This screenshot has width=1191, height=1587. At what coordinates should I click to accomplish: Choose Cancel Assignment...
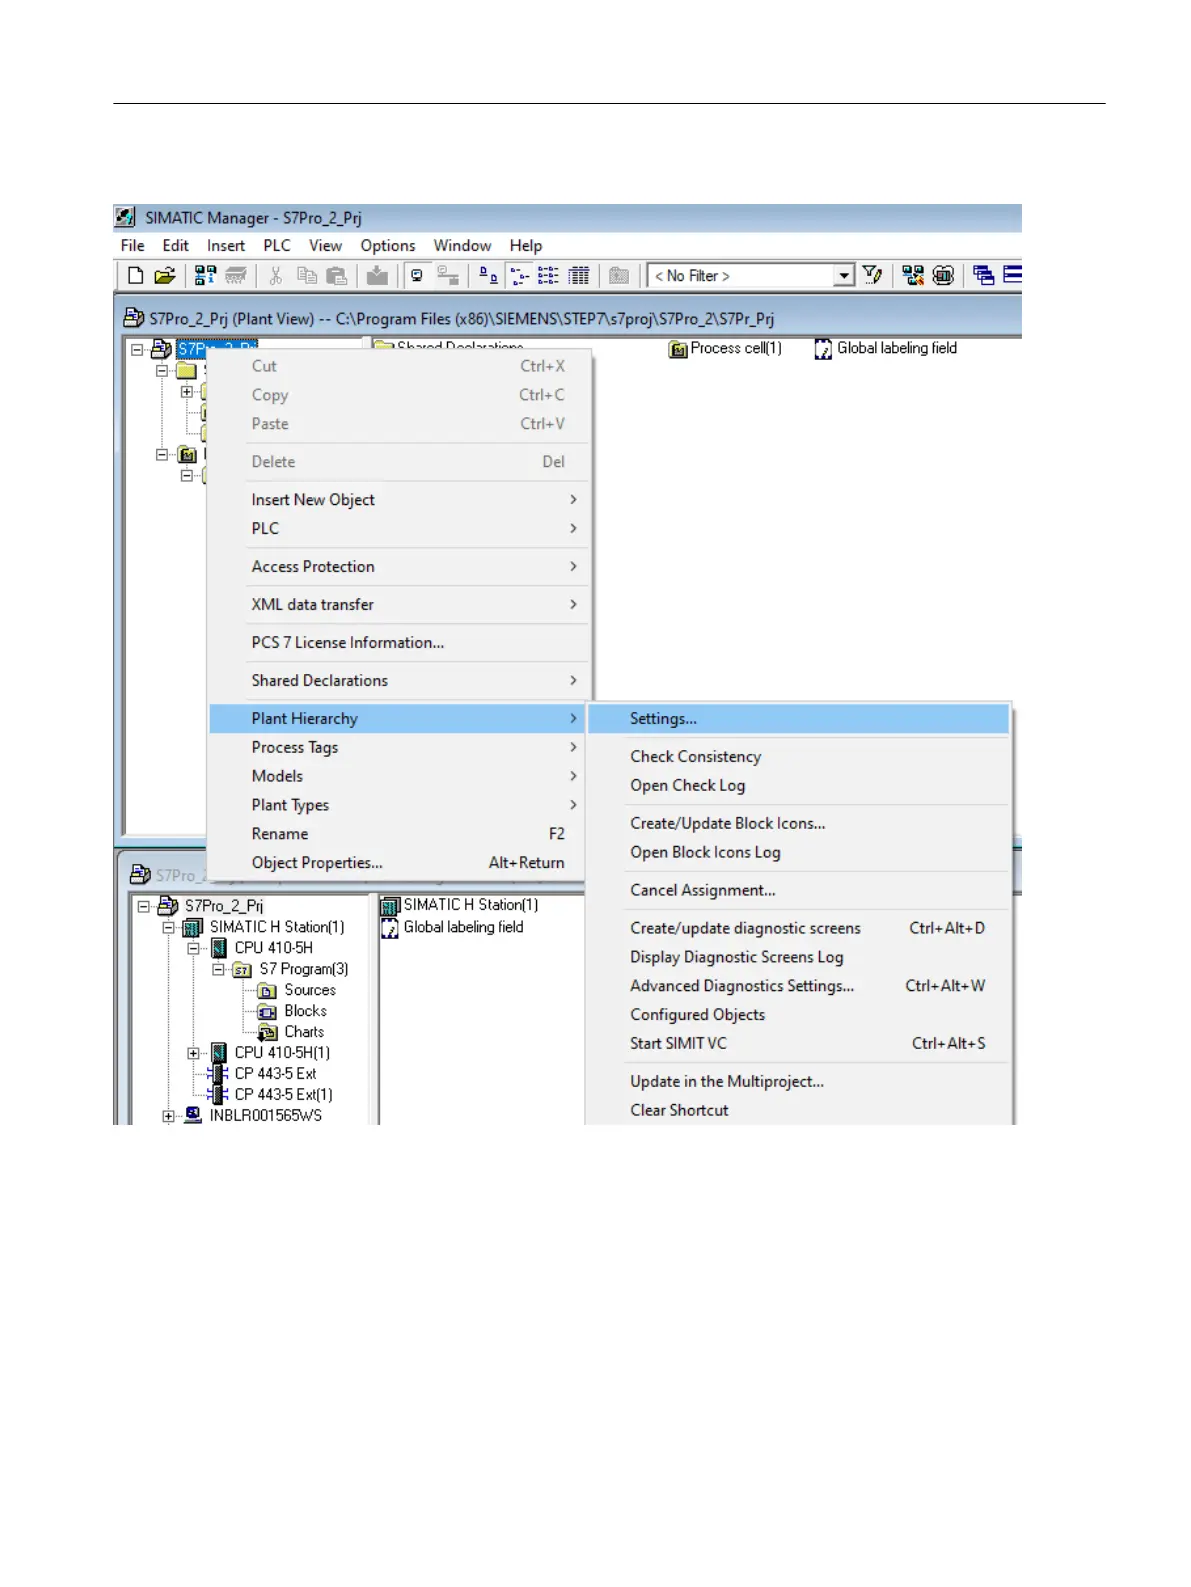[798, 891]
